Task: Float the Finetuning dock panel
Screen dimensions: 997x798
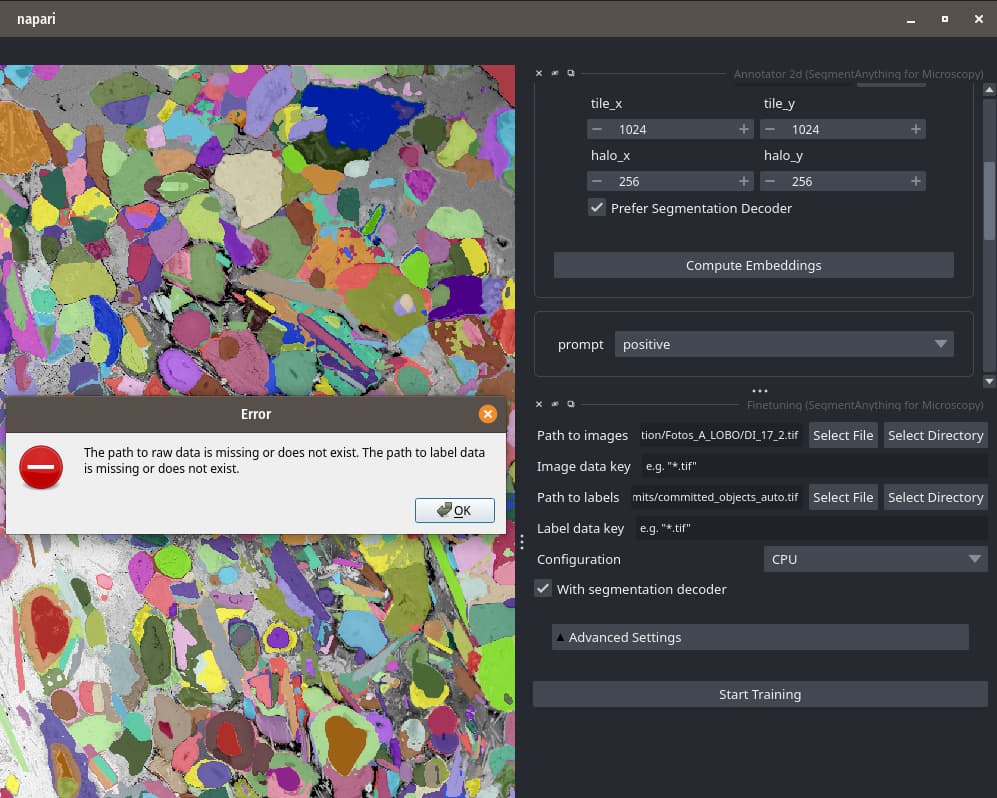Action: [x=571, y=404]
